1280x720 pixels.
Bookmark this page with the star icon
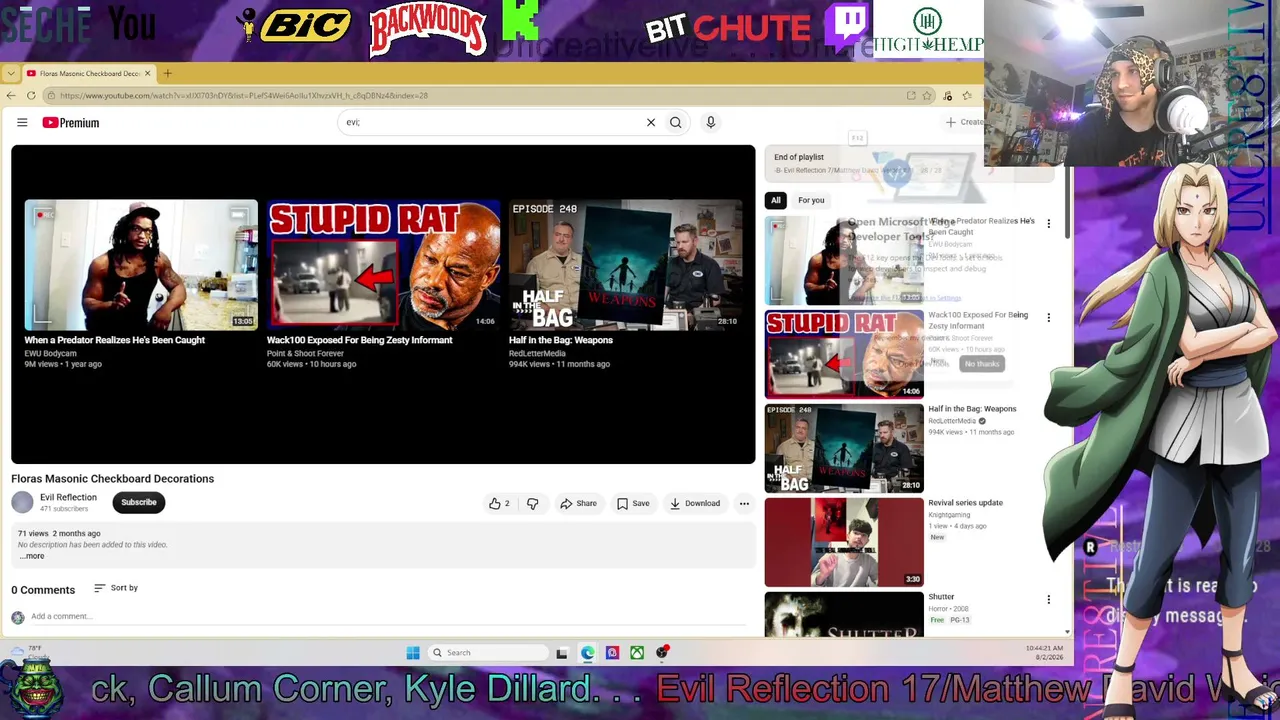(928, 95)
